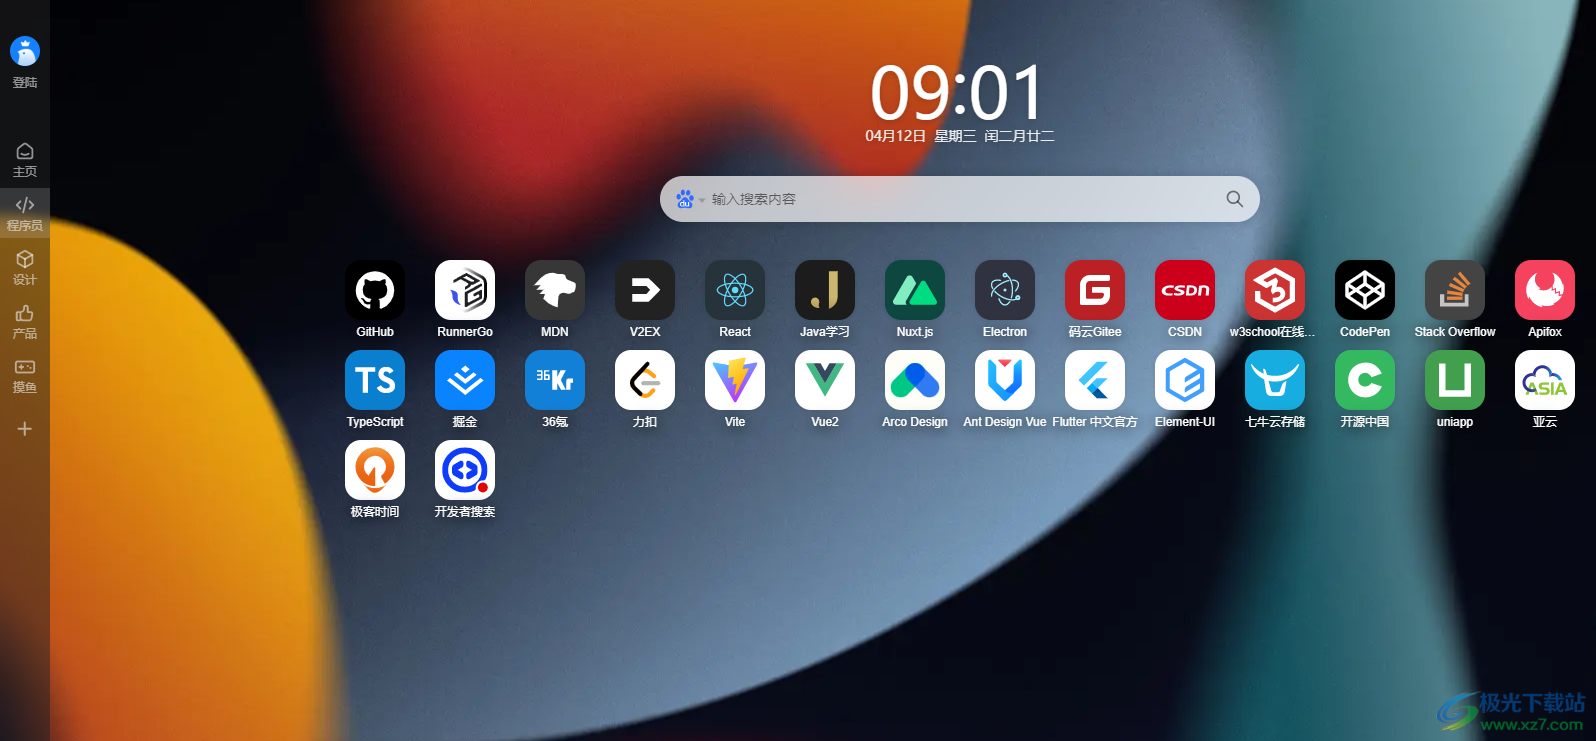Open the Vite shortcut icon
Image resolution: width=1596 pixels, height=741 pixels.
click(x=735, y=380)
